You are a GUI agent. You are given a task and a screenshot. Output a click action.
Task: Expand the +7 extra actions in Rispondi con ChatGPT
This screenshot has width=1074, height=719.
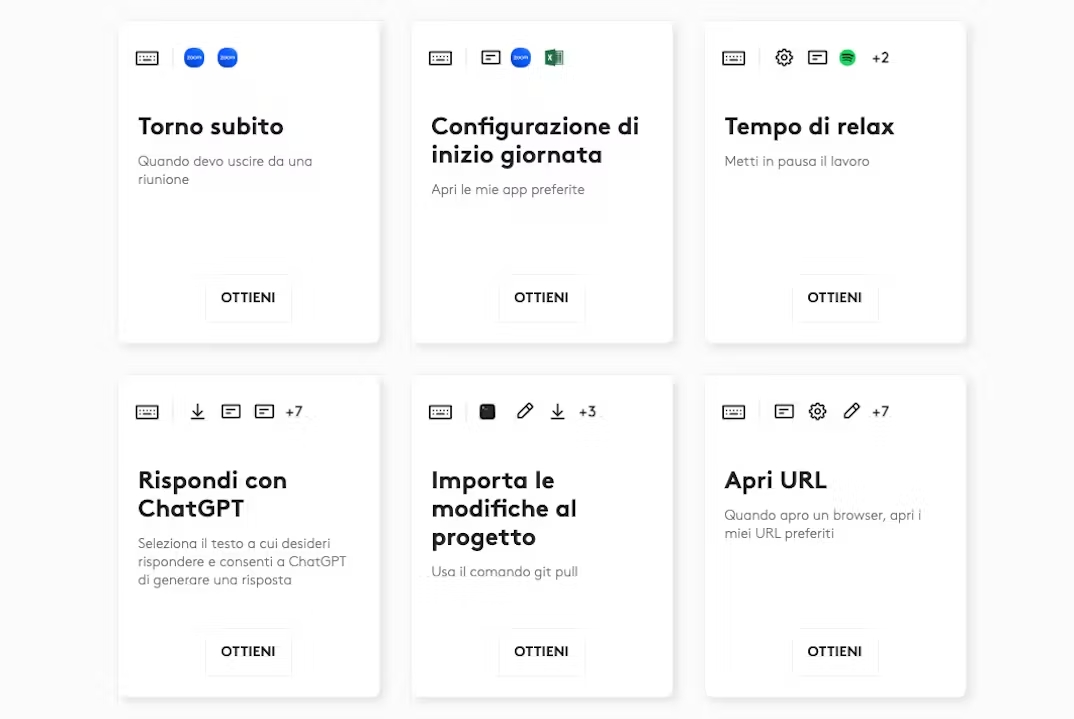294,412
